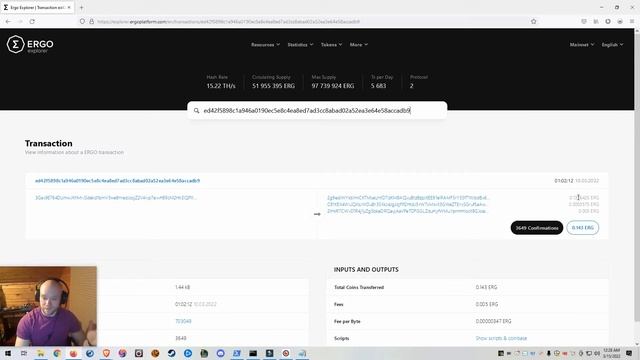Open the Windows Start menu
Screen dimensions: 640x360
(x=8, y=353)
